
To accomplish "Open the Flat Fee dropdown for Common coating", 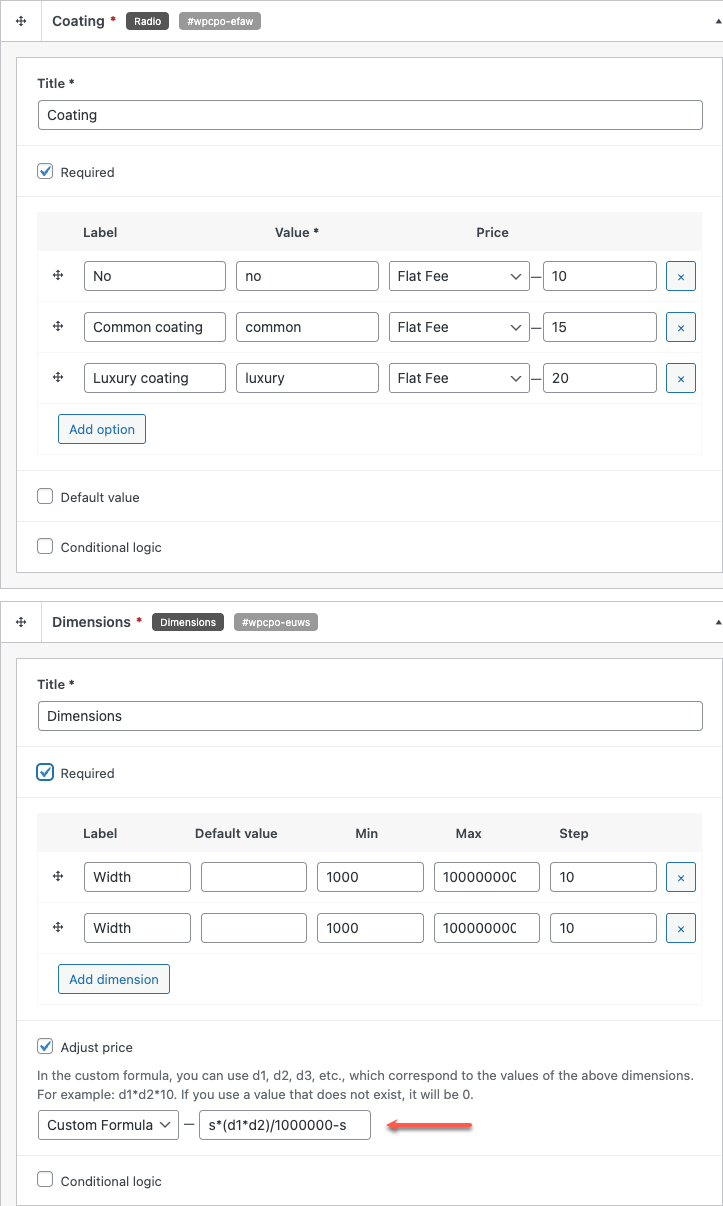I will tap(459, 327).
